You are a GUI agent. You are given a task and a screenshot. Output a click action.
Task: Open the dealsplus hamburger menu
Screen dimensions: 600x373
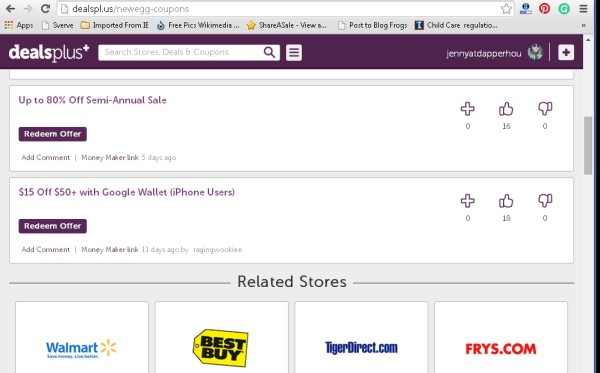(294, 52)
